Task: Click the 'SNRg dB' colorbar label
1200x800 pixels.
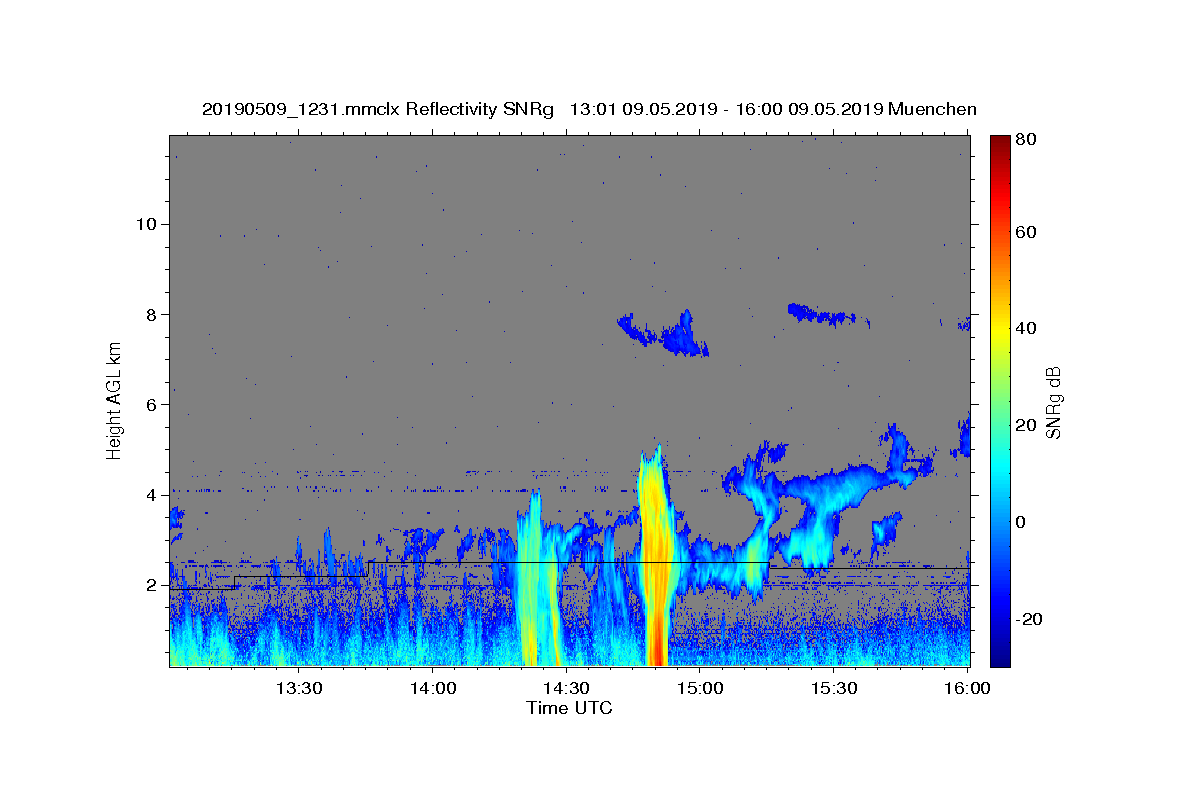Action: [1053, 402]
